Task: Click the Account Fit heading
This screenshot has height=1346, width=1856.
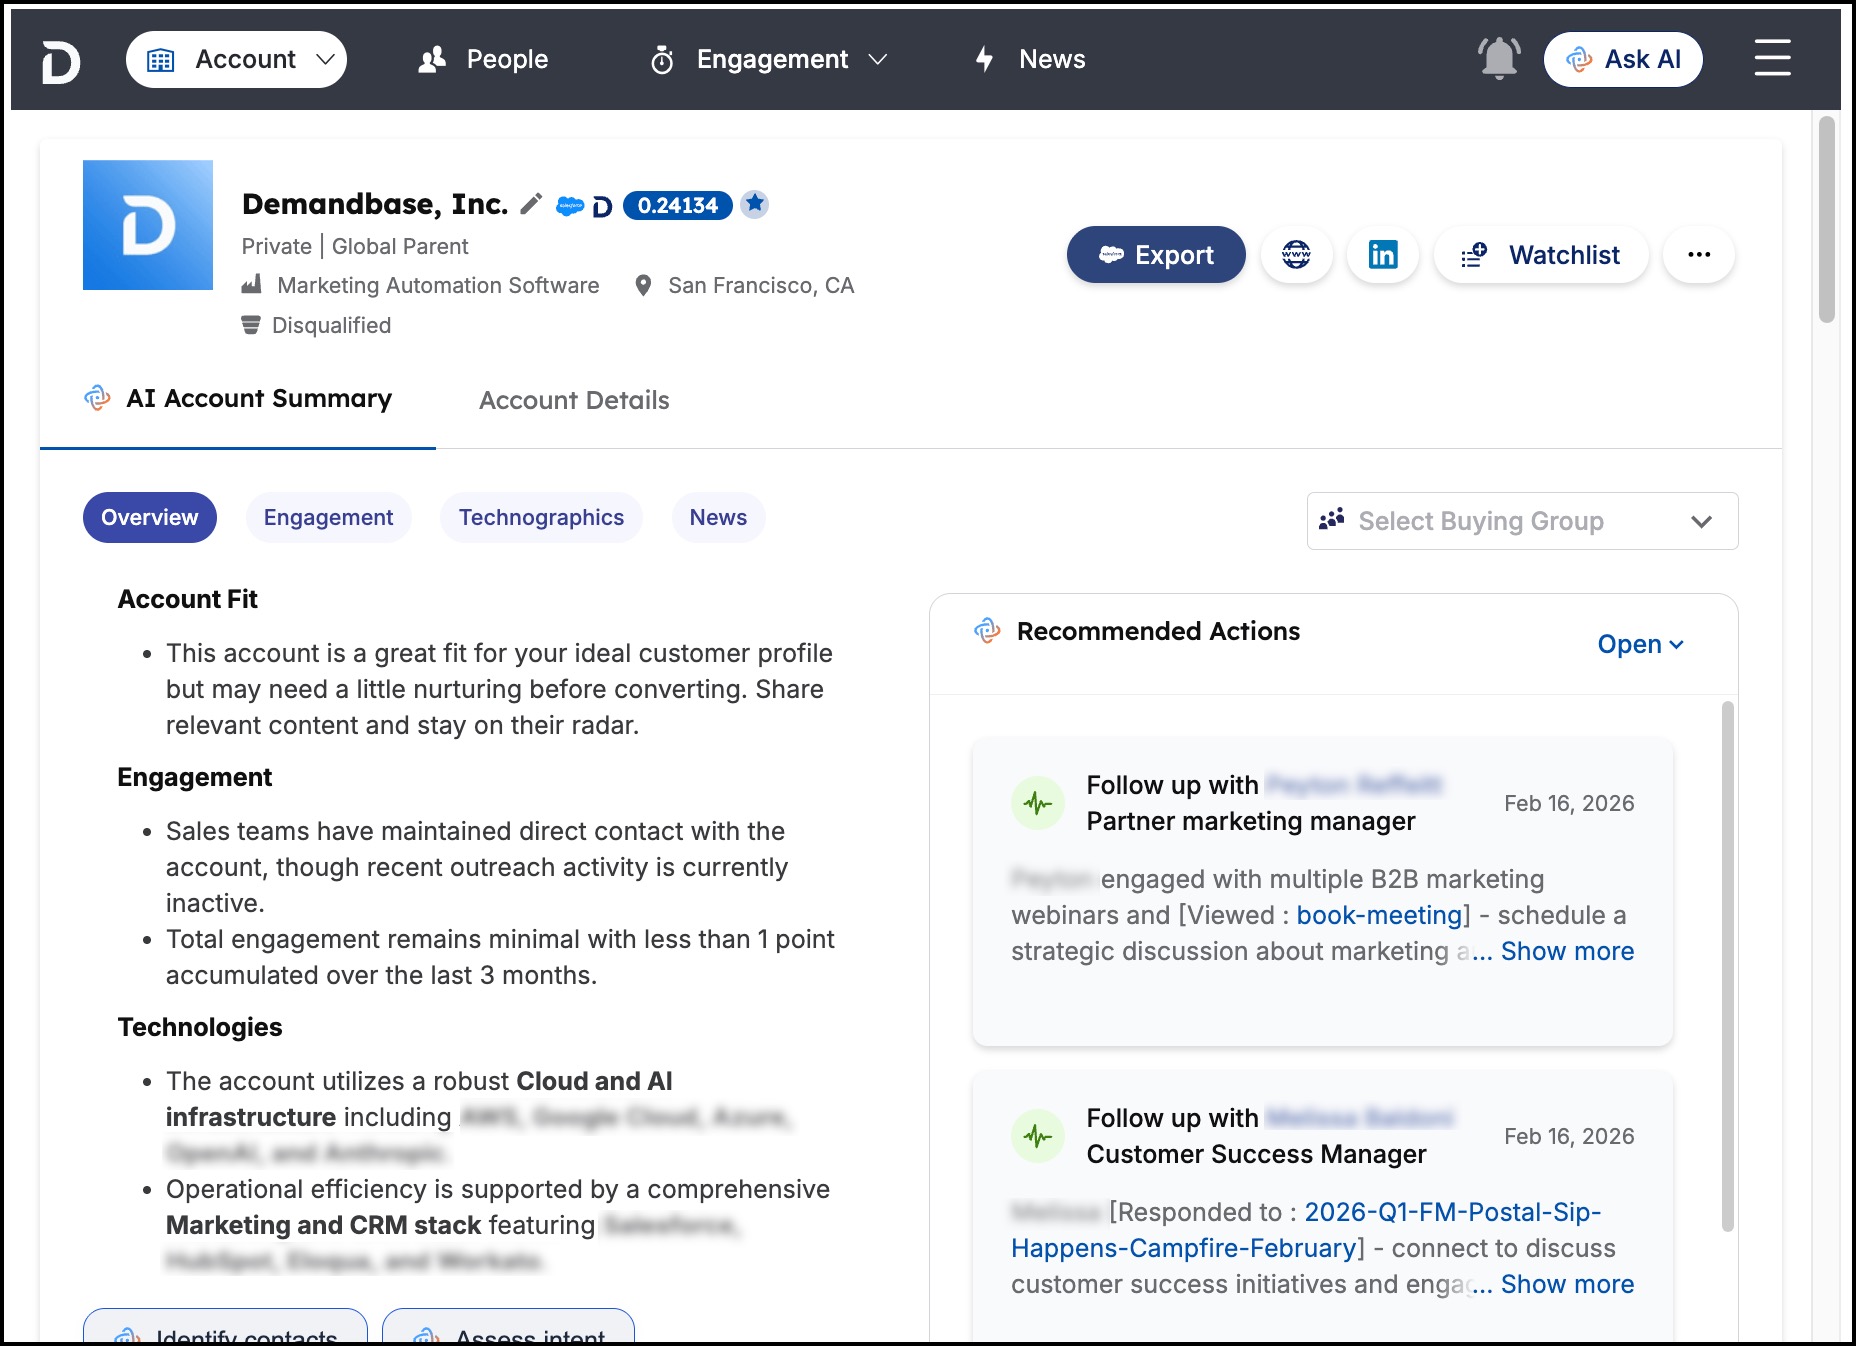Action: coord(188,599)
